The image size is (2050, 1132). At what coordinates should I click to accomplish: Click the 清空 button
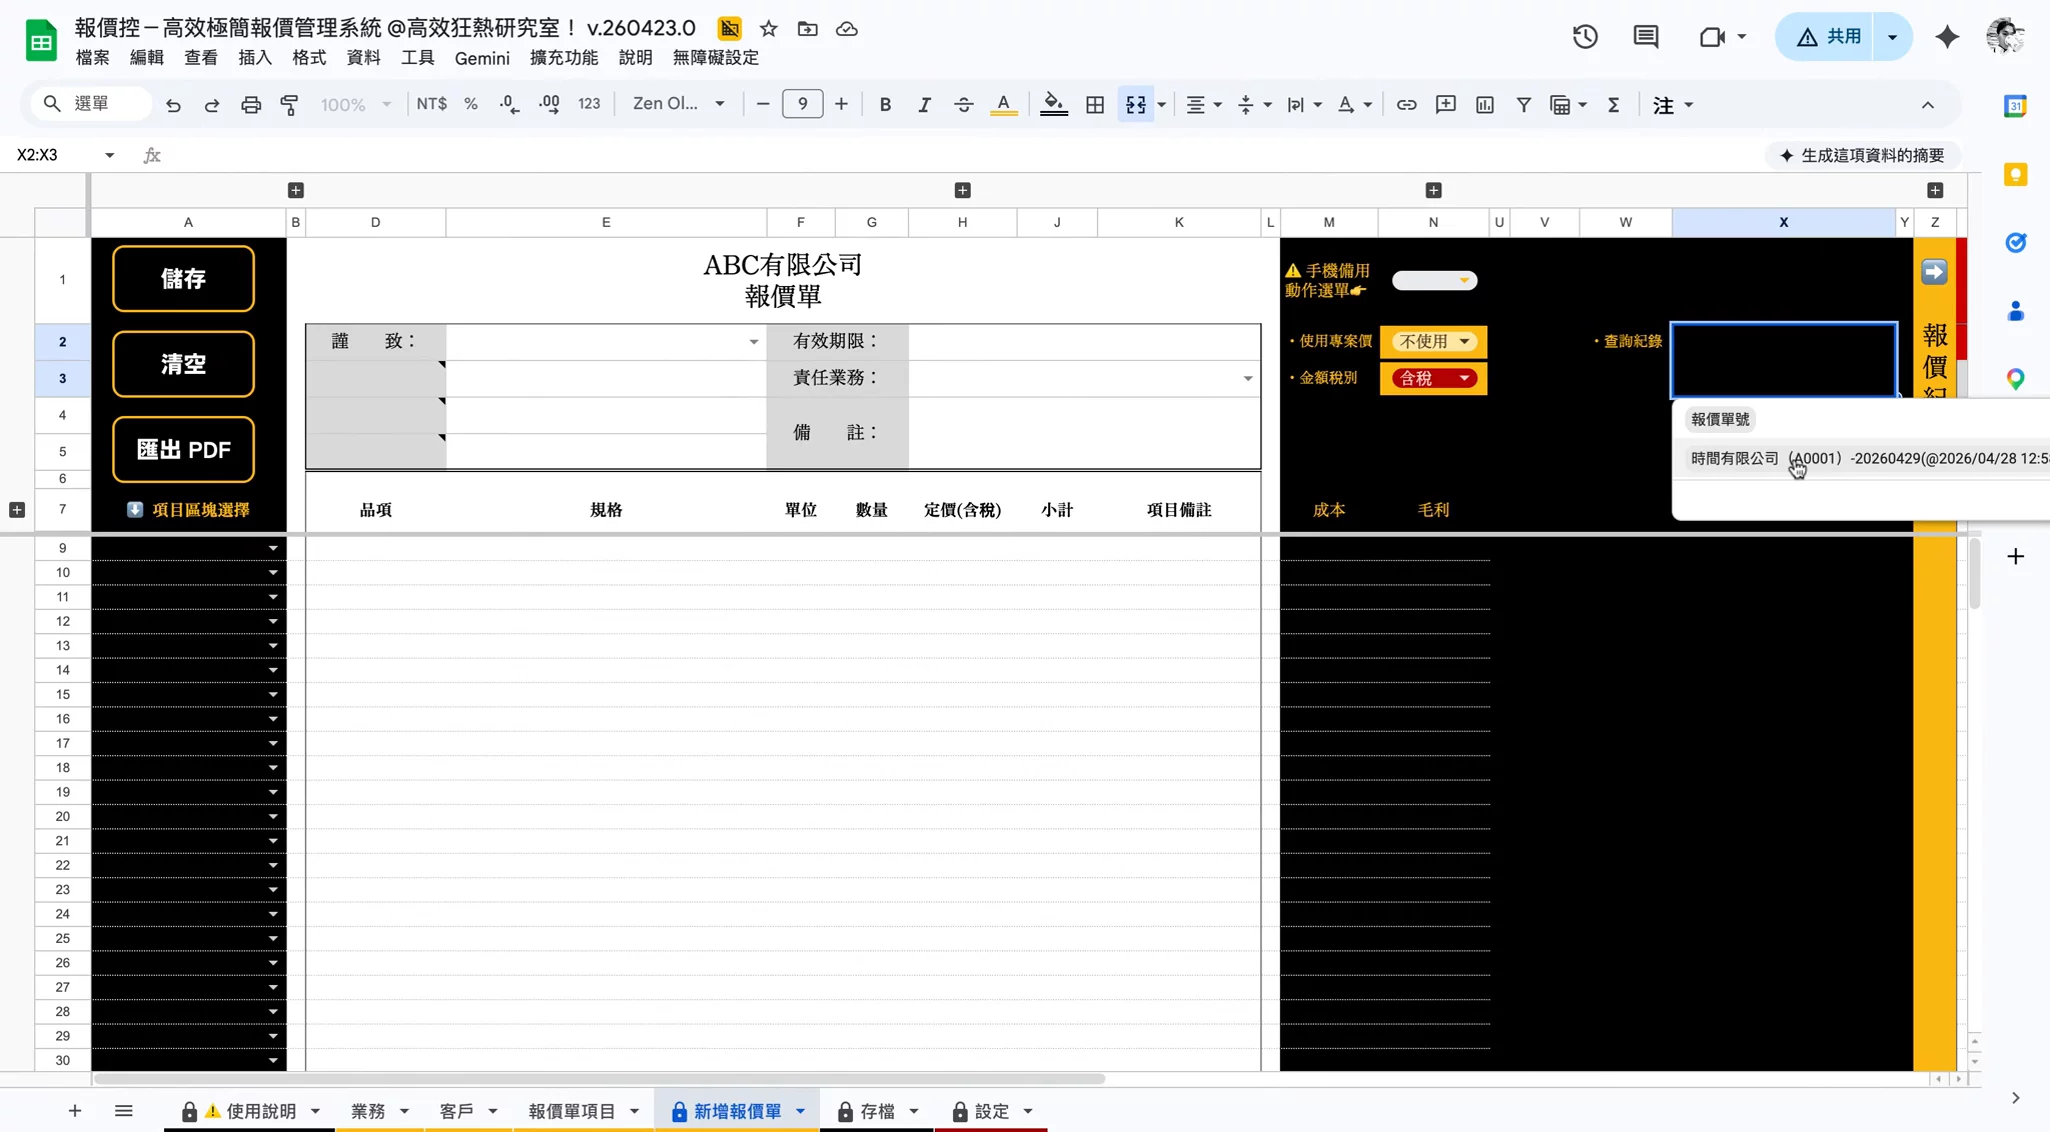(184, 364)
